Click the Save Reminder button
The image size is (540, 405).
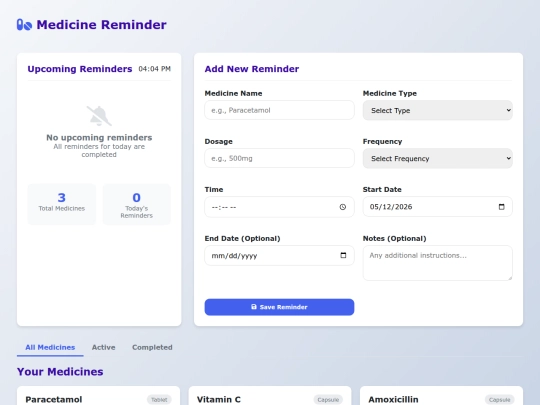click(279, 307)
